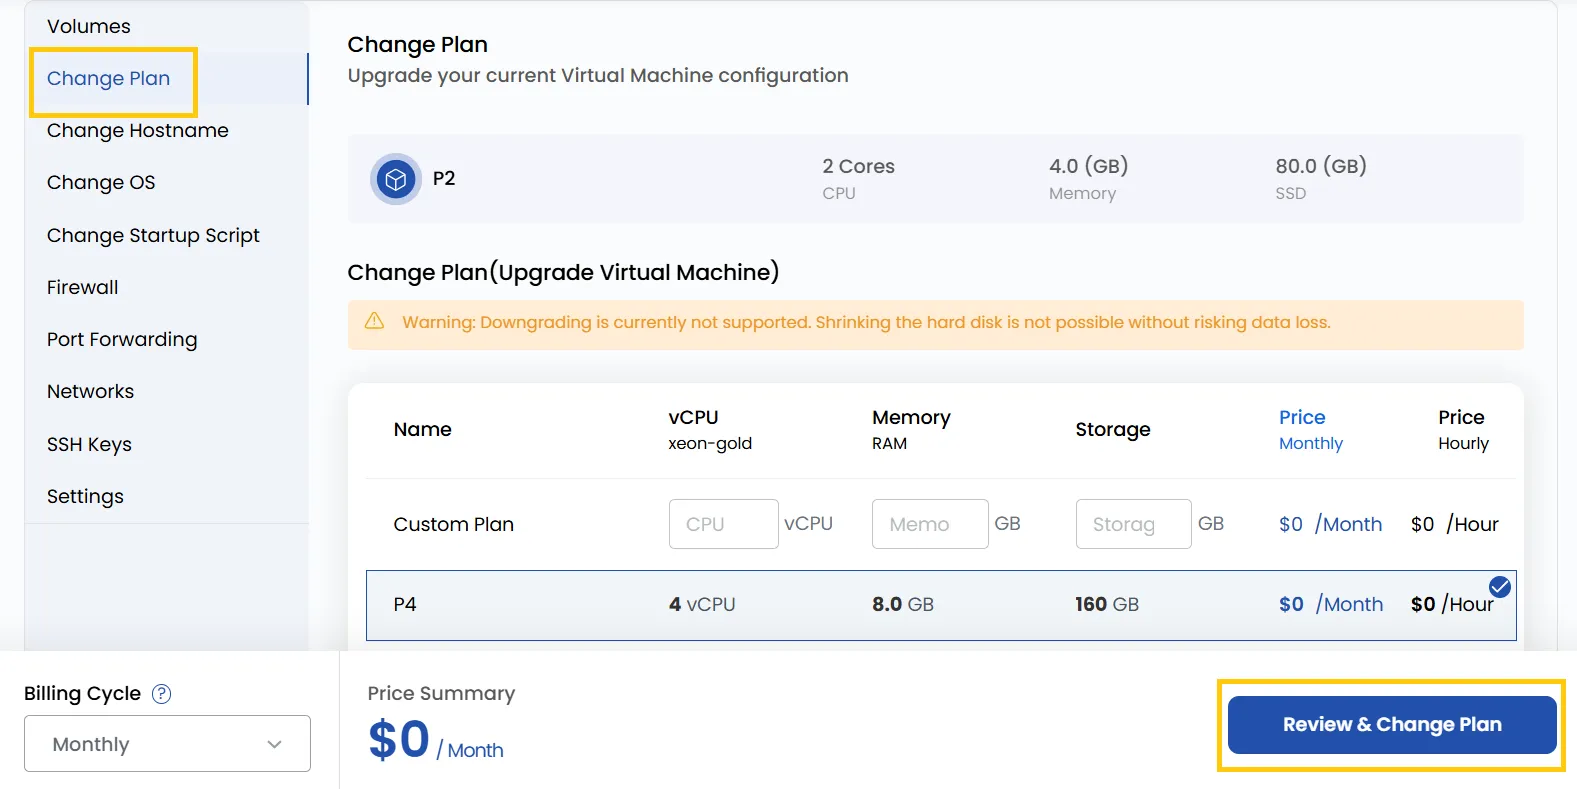Open Settings in the sidebar
The height and width of the screenshot is (789, 1577).
[x=85, y=496]
